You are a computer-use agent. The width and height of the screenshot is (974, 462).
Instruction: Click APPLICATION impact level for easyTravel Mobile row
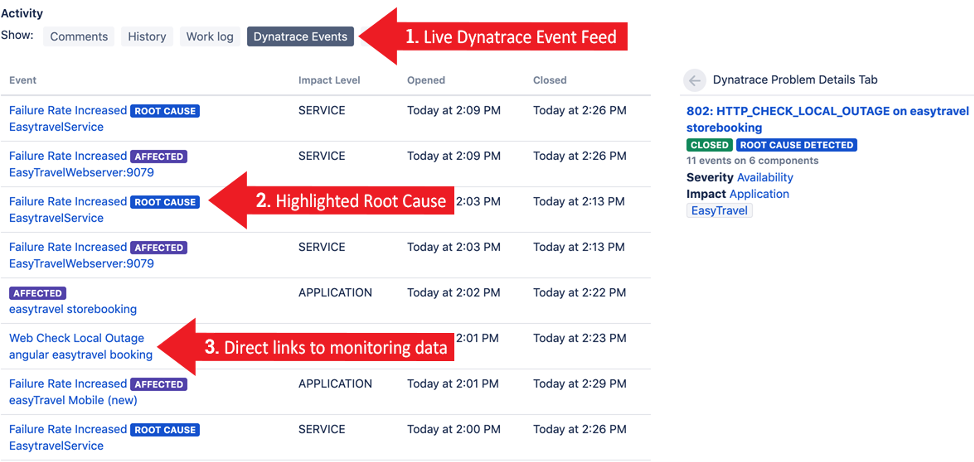[335, 384]
